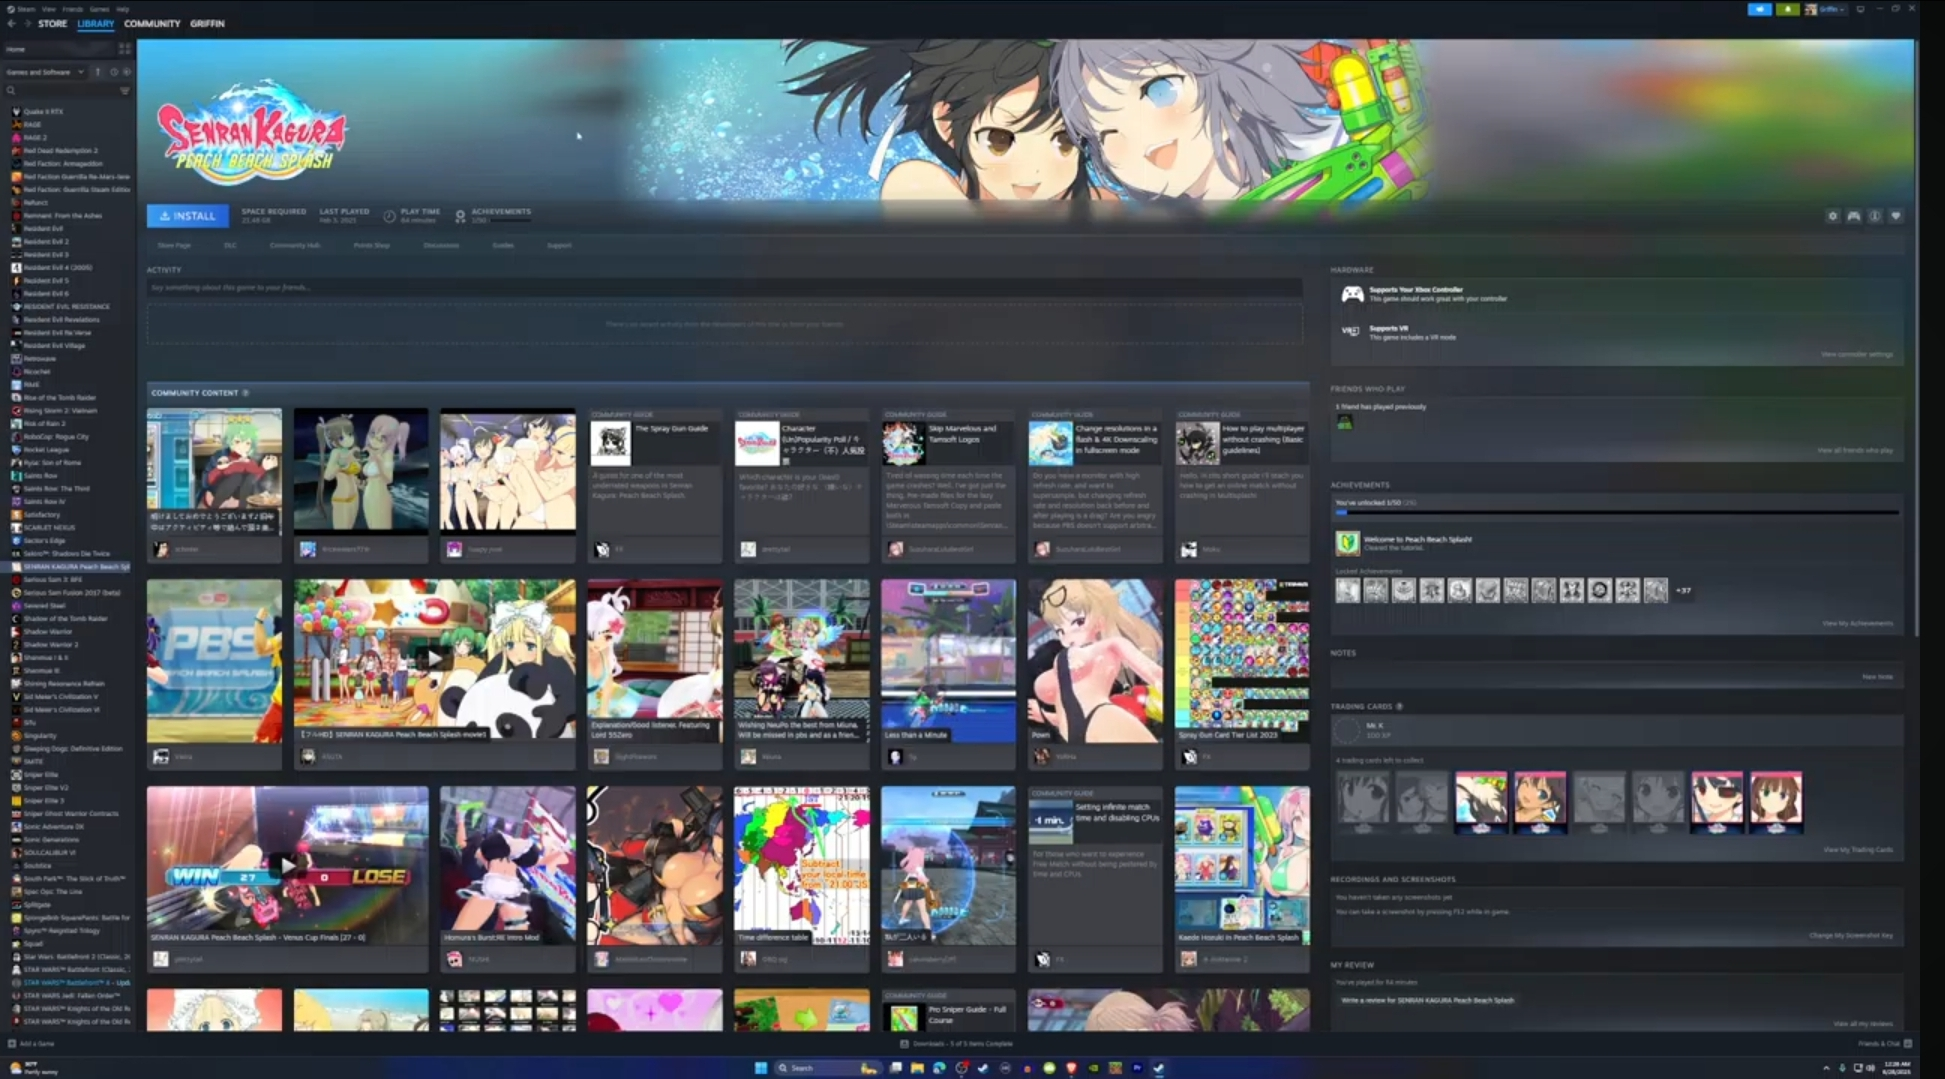This screenshot has width=1945, height=1079.
Task: Open the Community Hub link
Action: pyautogui.click(x=295, y=245)
